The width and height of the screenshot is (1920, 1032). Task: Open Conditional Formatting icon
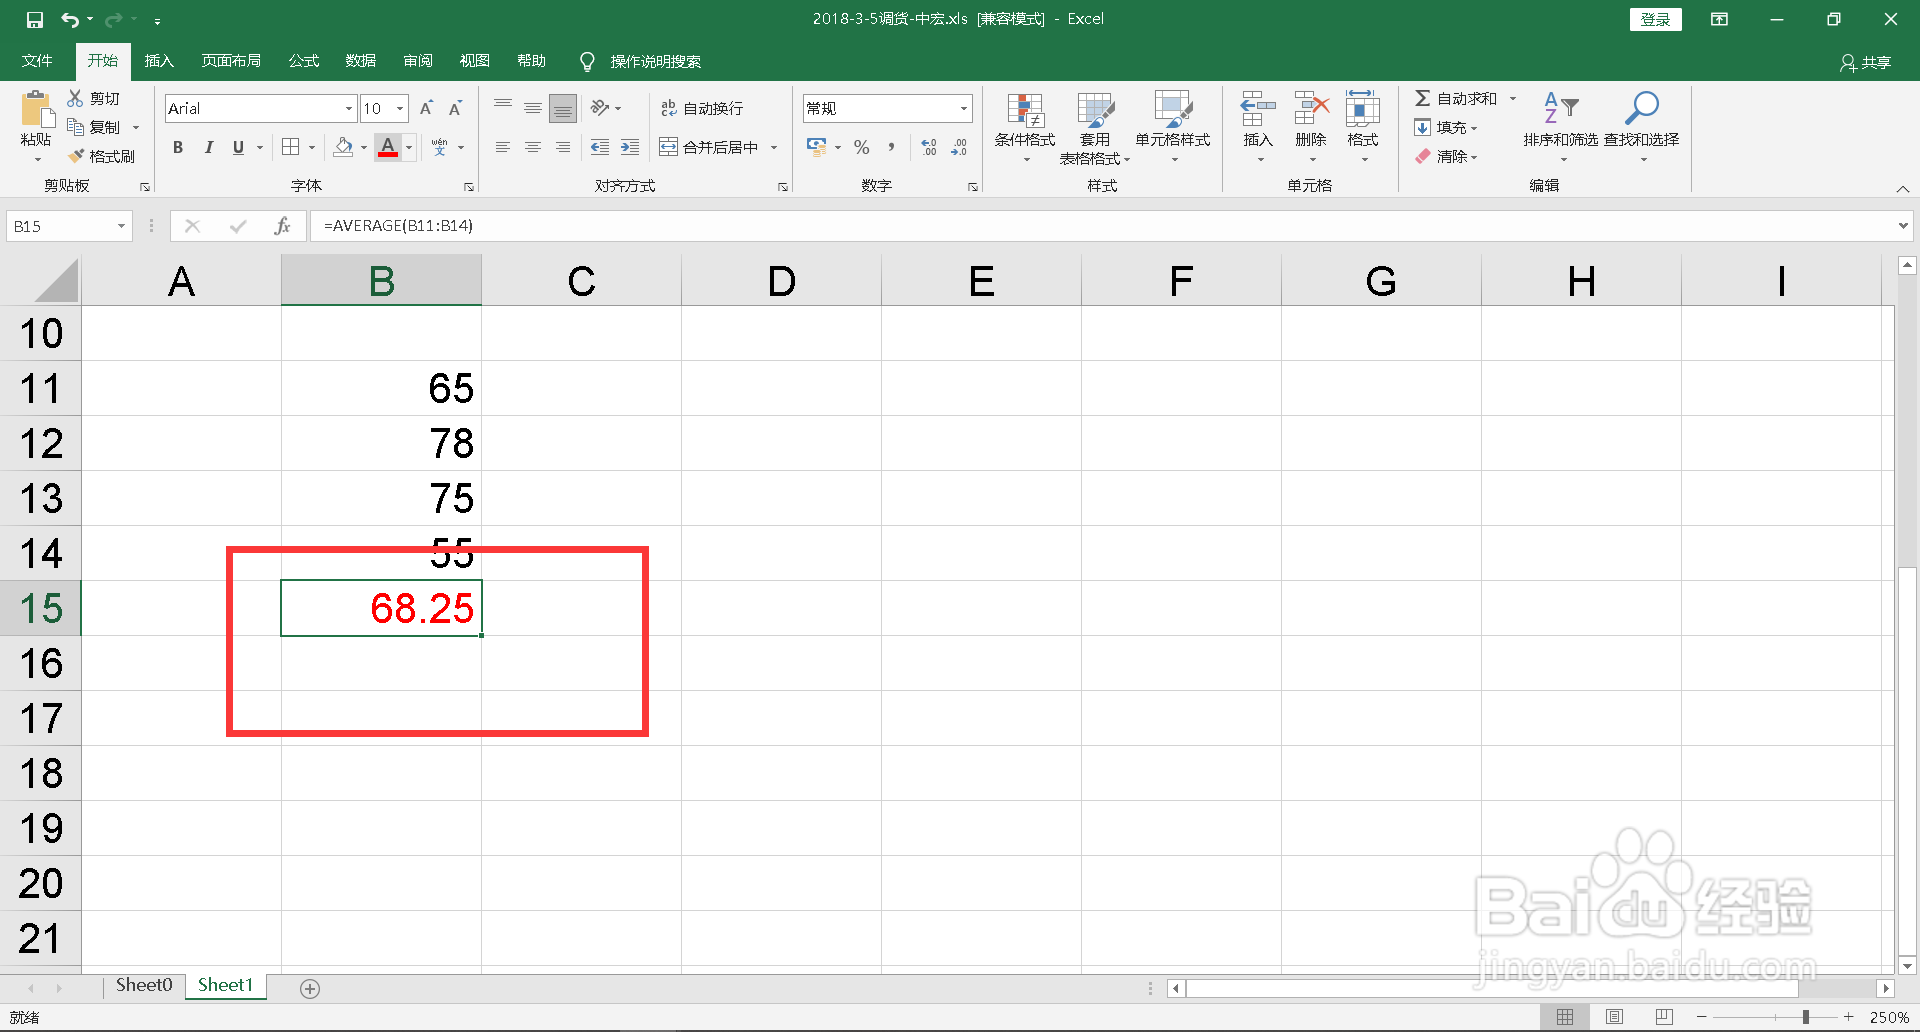1025,110
